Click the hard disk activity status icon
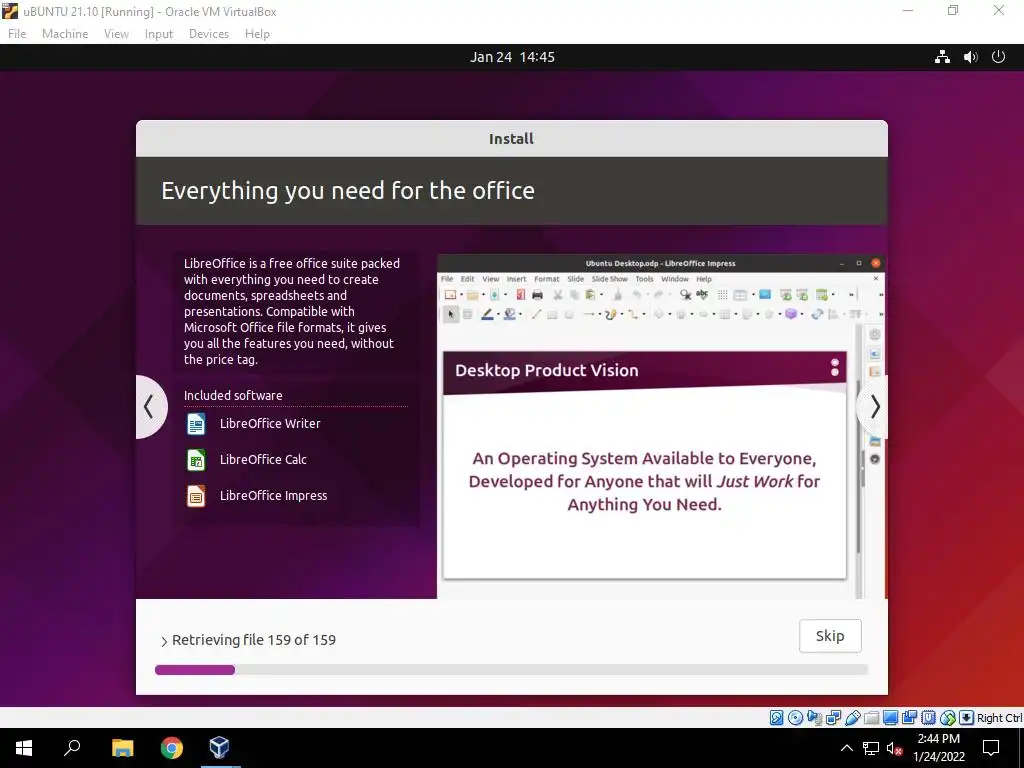The height and width of the screenshot is (768, 1024). point(776,718)
